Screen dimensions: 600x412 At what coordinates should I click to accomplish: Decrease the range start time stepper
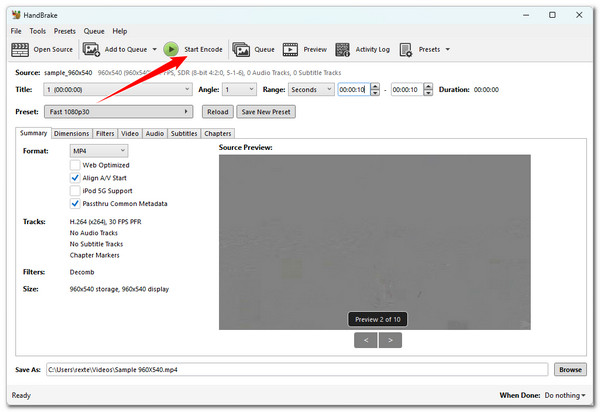tap(375, 93)
